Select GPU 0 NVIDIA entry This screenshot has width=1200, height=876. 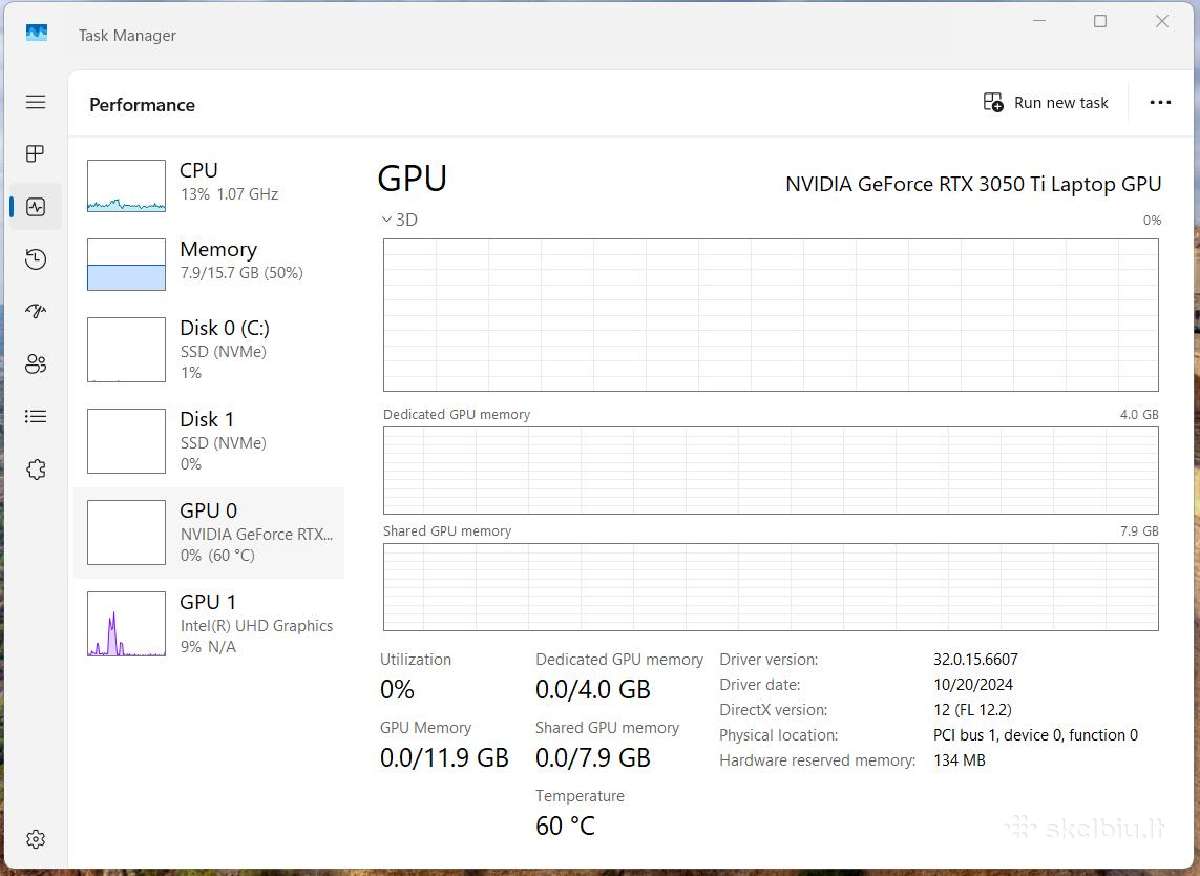point(208,533)
